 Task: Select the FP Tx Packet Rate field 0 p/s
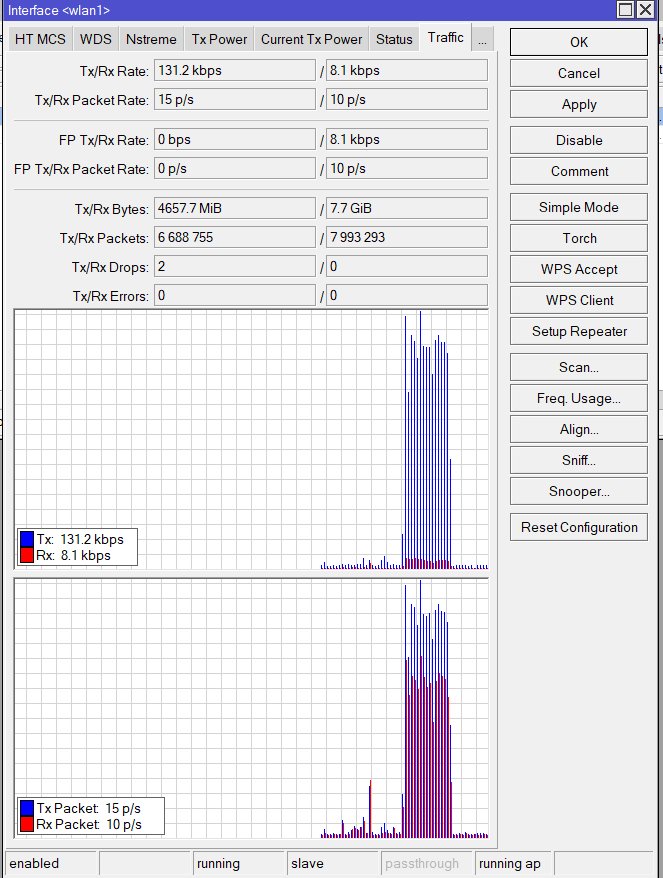click(235, 169)
